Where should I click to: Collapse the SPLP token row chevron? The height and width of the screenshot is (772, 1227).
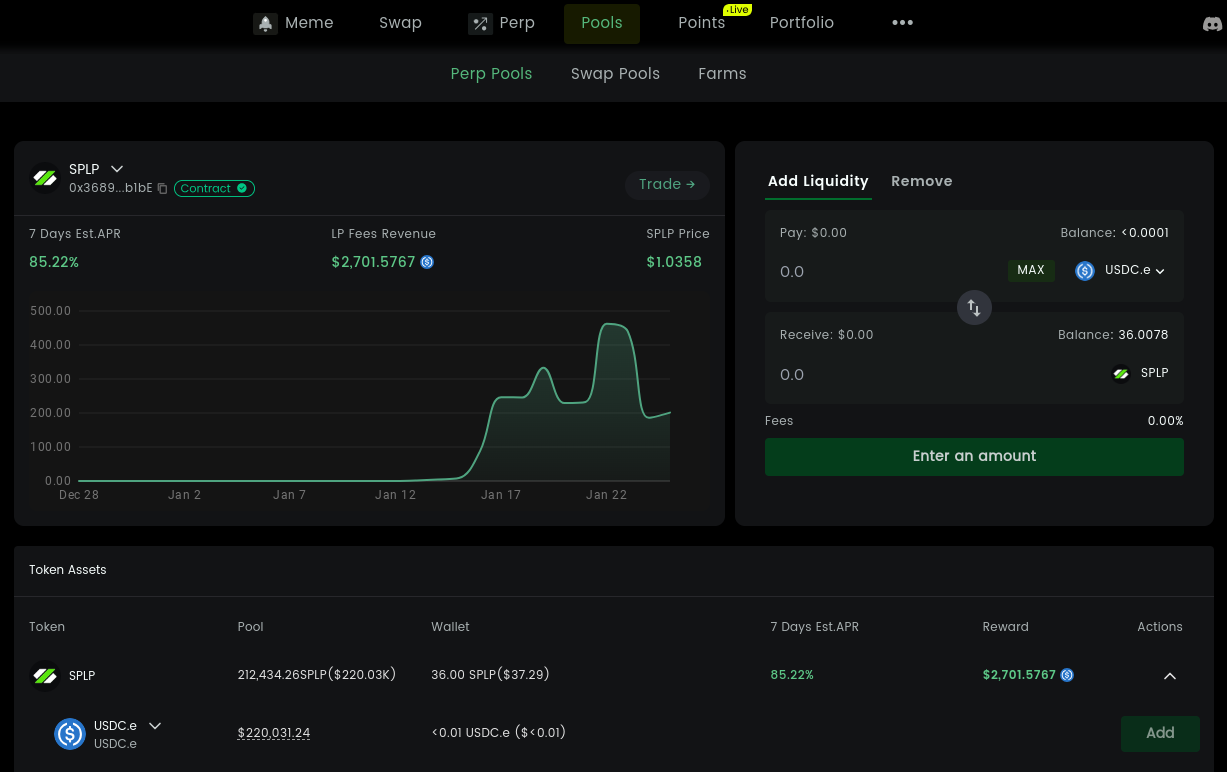click(1170, 676)
